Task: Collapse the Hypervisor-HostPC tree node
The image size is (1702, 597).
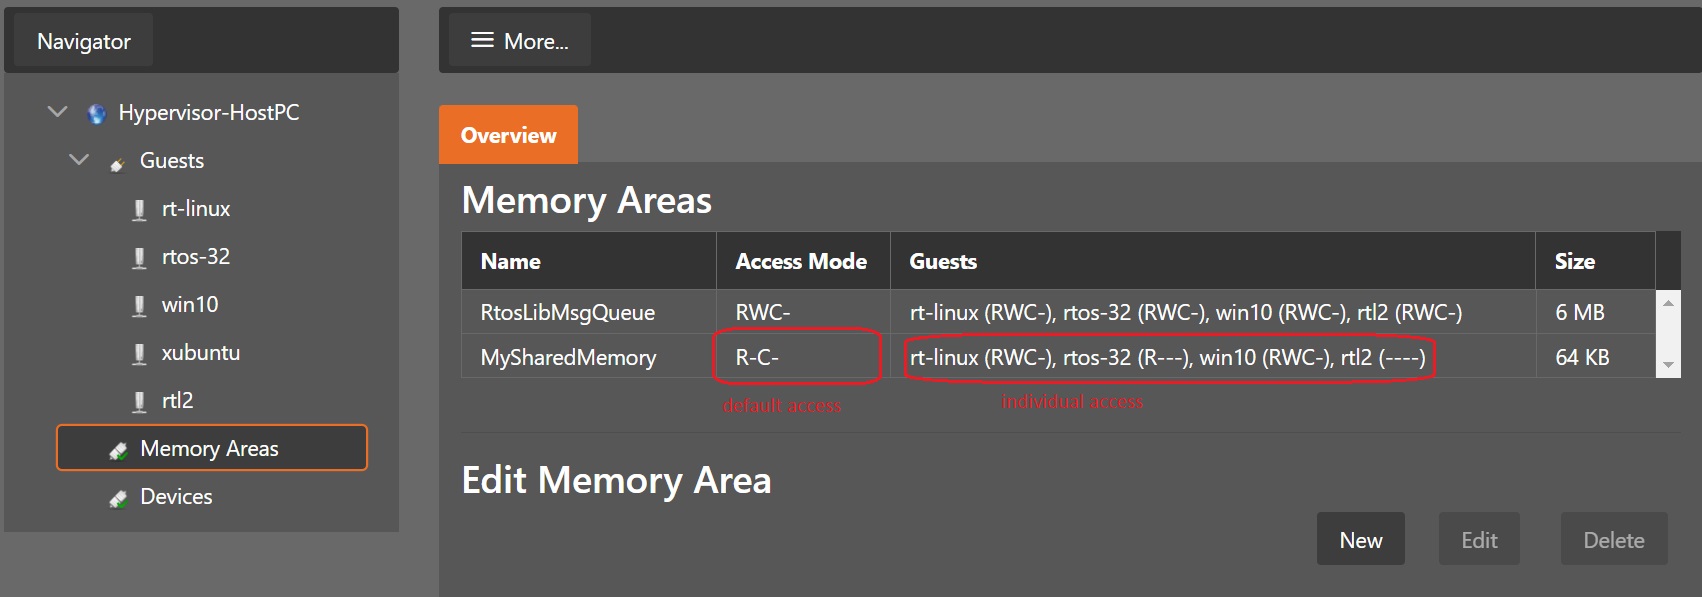Action: 57,112
